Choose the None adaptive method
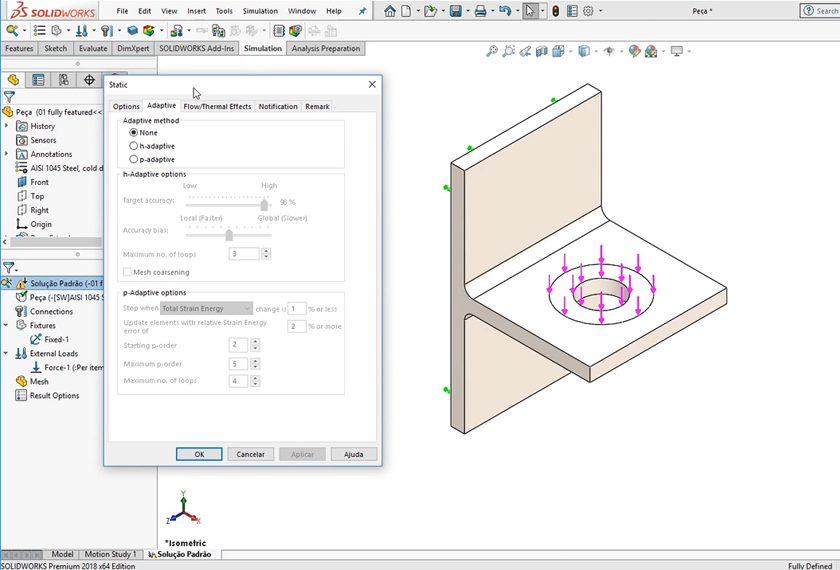 (134, 133)
